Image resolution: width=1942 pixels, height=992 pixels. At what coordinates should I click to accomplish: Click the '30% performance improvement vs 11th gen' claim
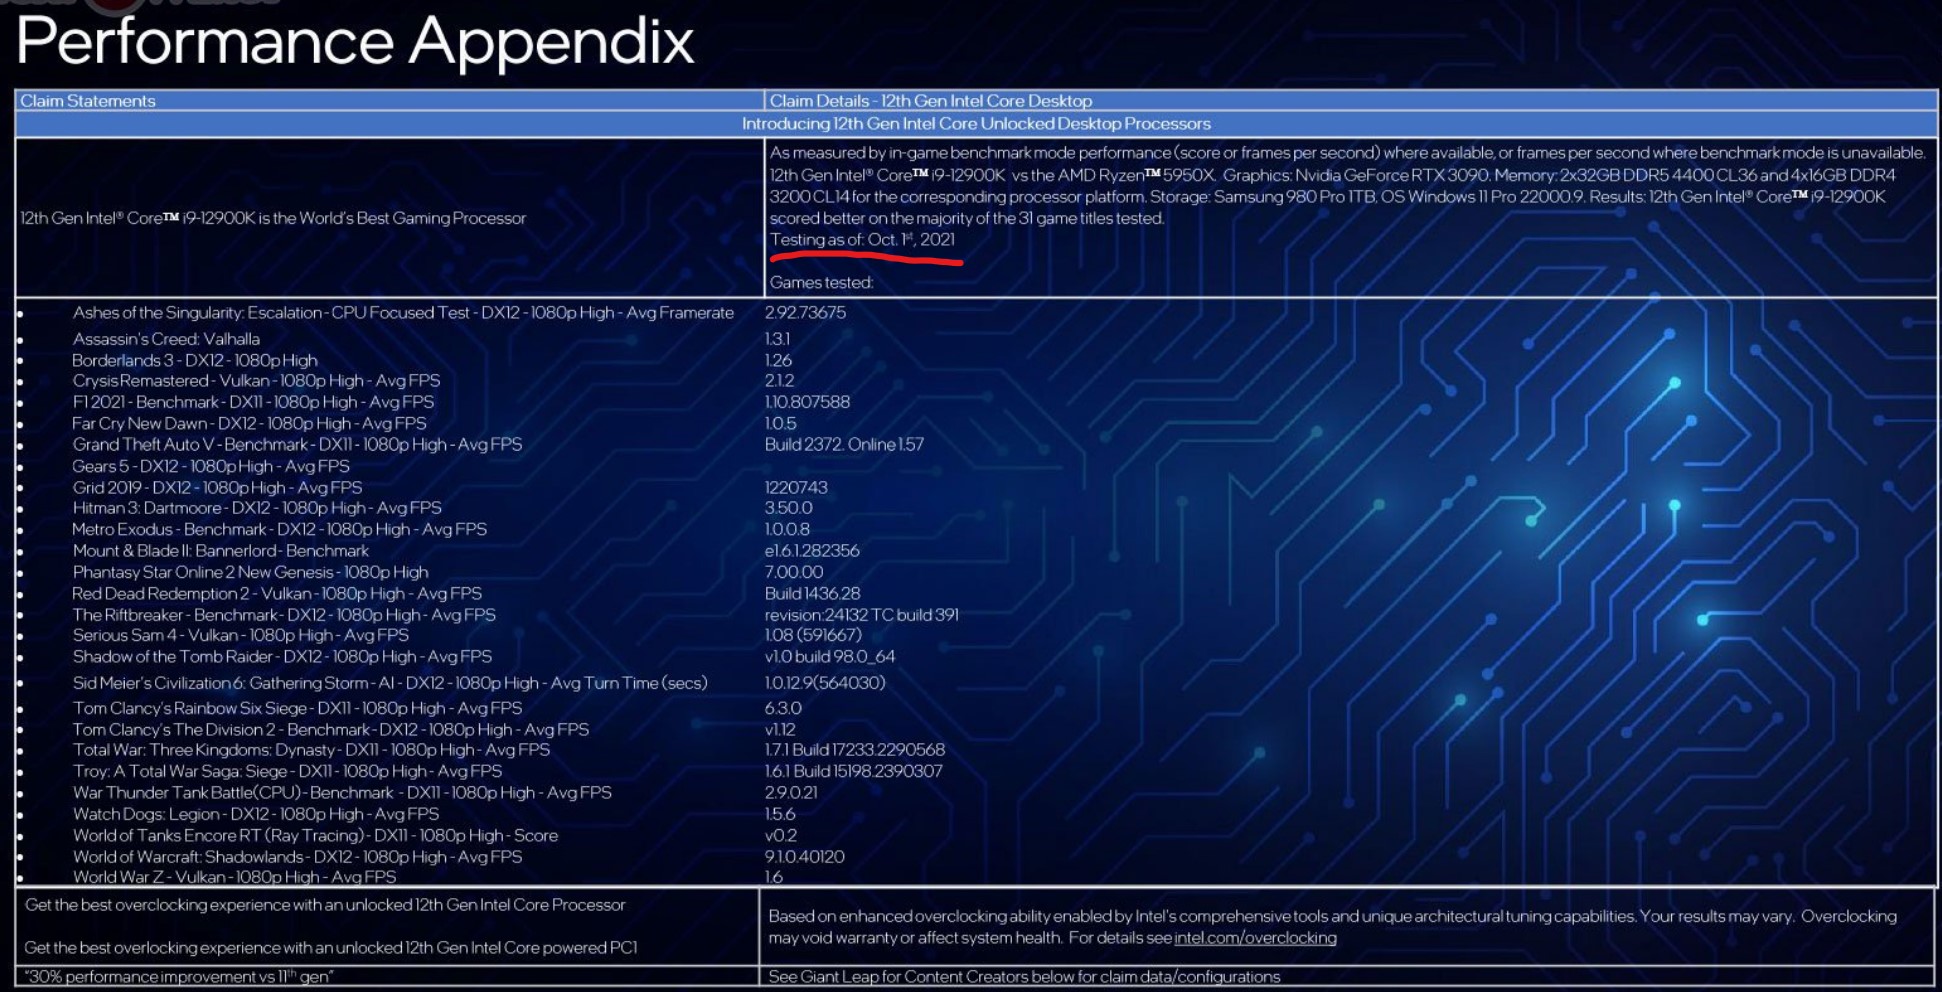[x=179, y=977]
